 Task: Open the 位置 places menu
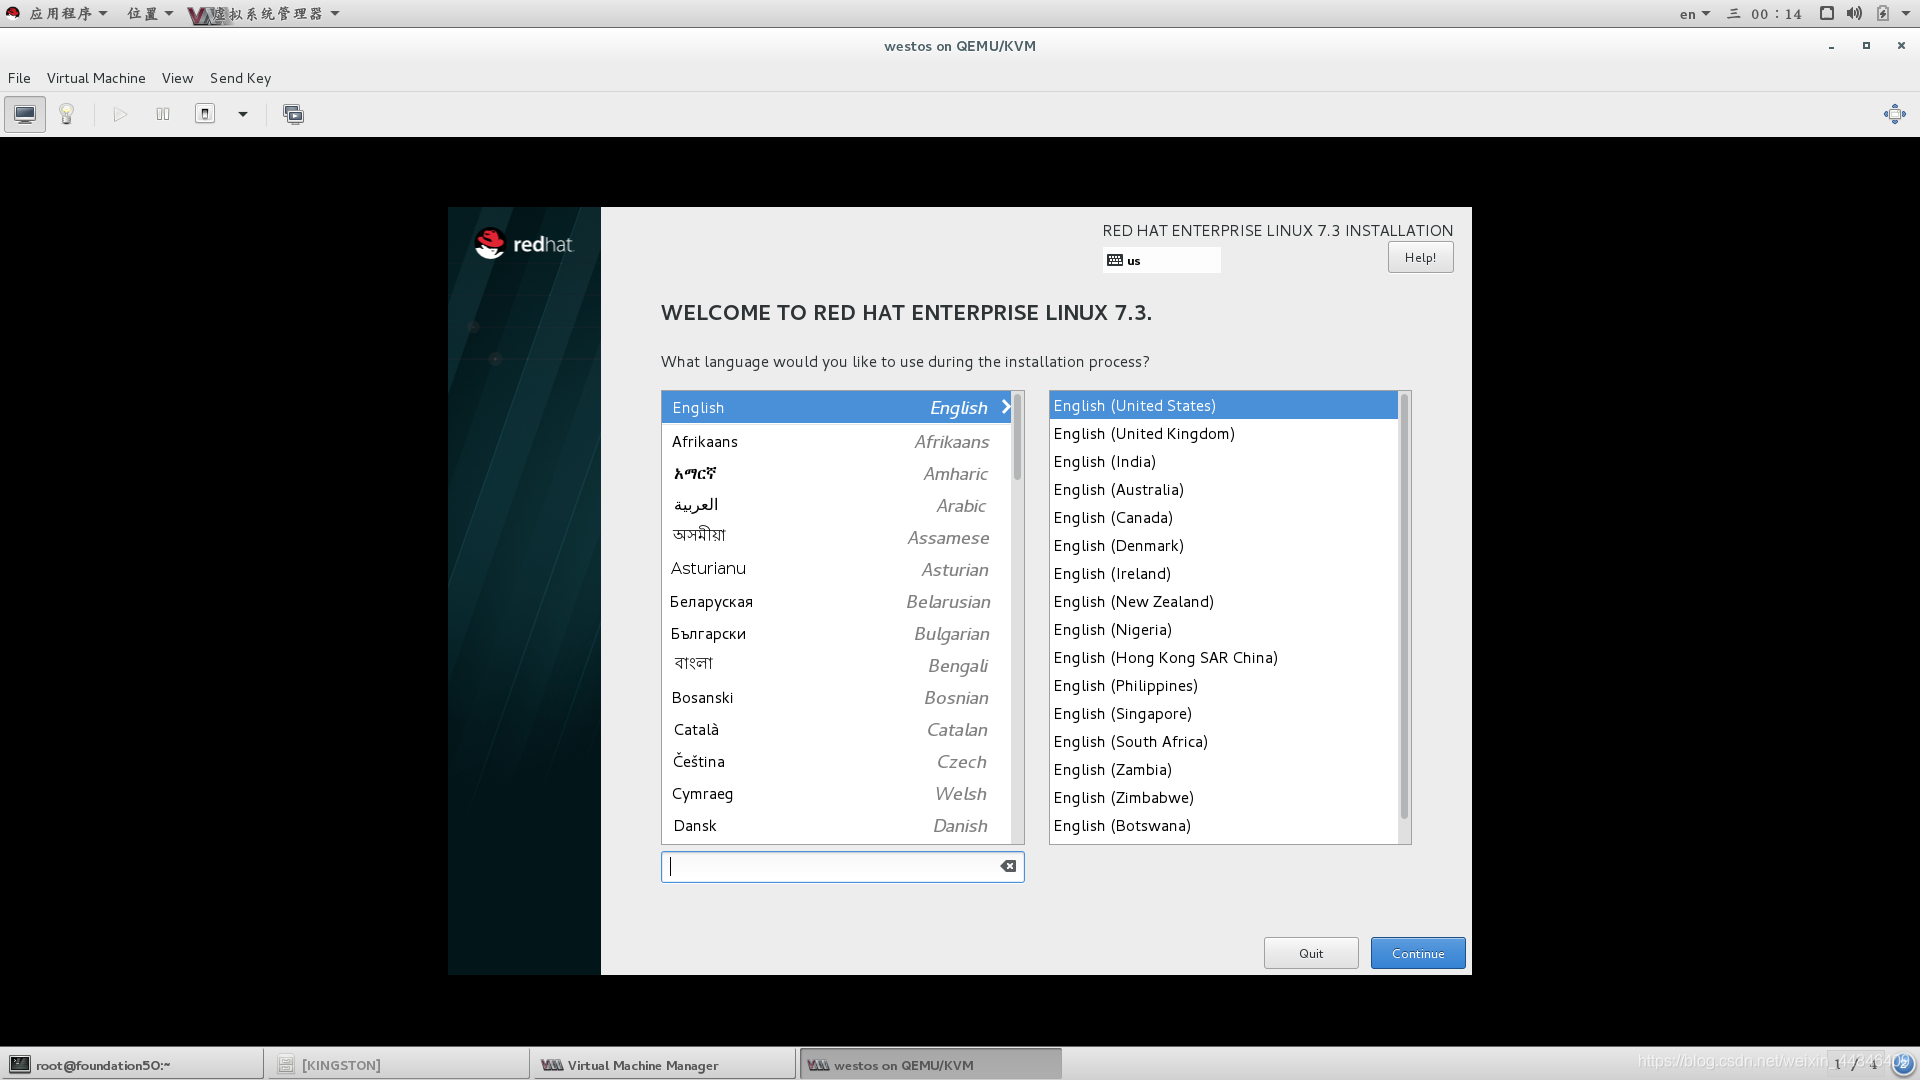pos(149,13)
